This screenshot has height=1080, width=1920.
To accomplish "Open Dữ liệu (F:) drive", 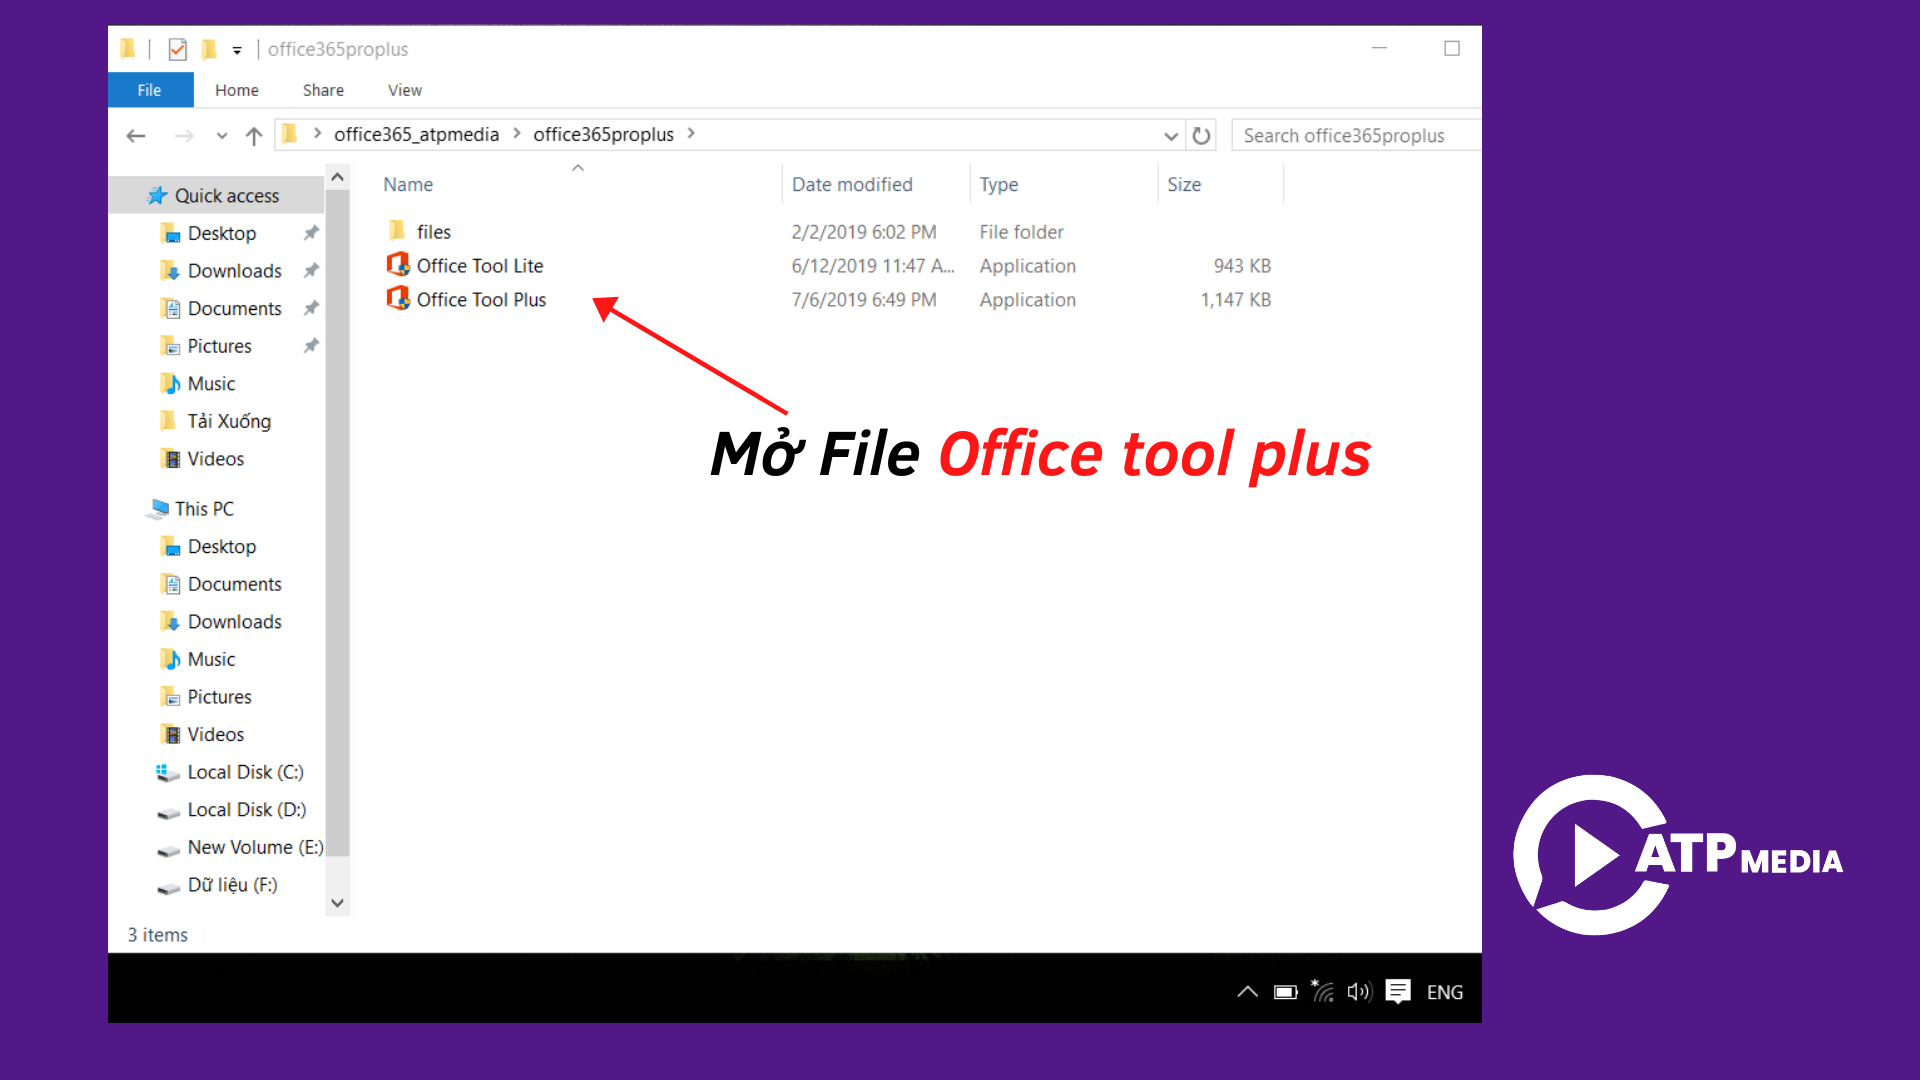I will point(232,885).
